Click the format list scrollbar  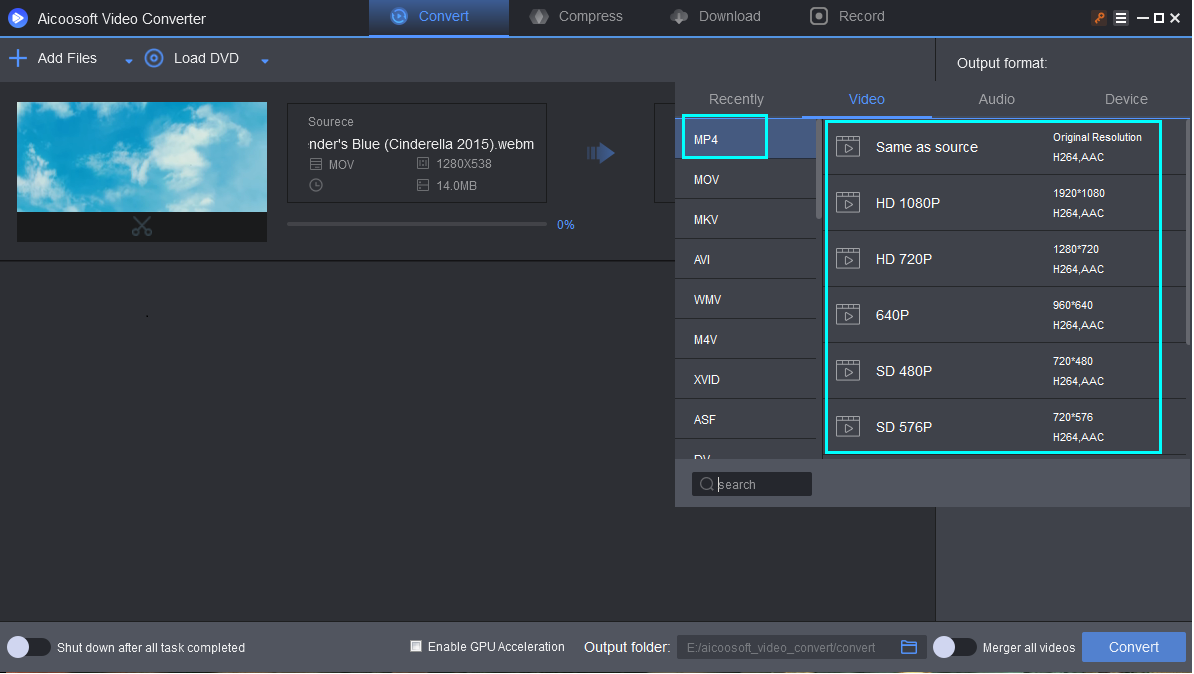pyautogui.click(x=819, y=169)
